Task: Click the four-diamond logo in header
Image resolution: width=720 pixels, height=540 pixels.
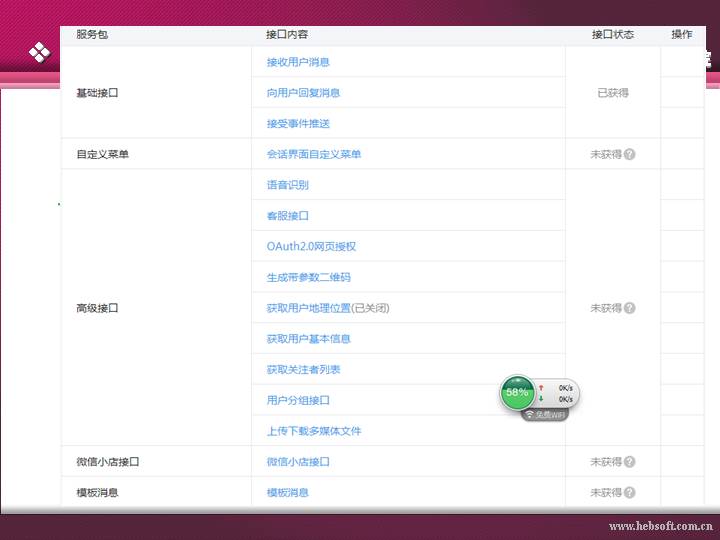Action: tap(39, 52)
